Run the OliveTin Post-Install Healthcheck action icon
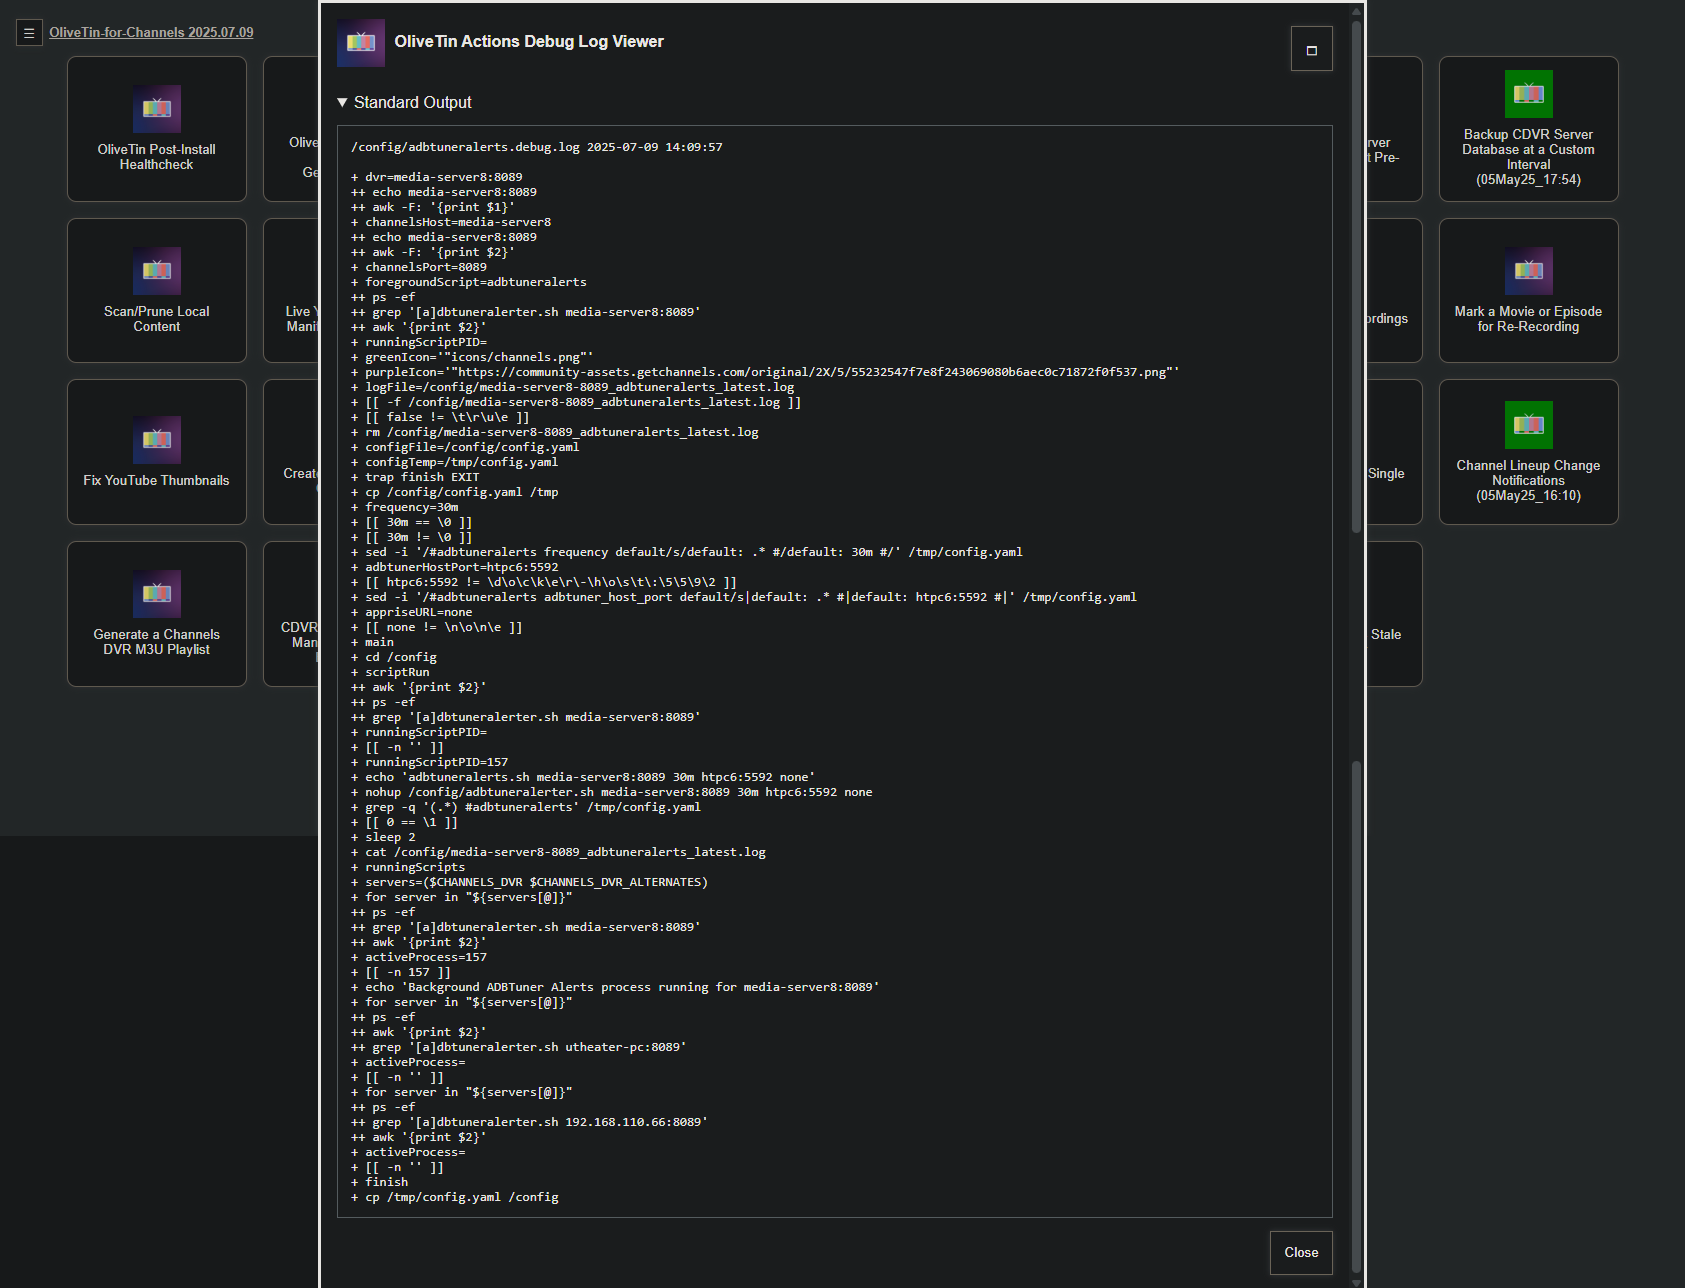The width and height of the screenshot is (1685, 1288). click(x=157, y=109)
